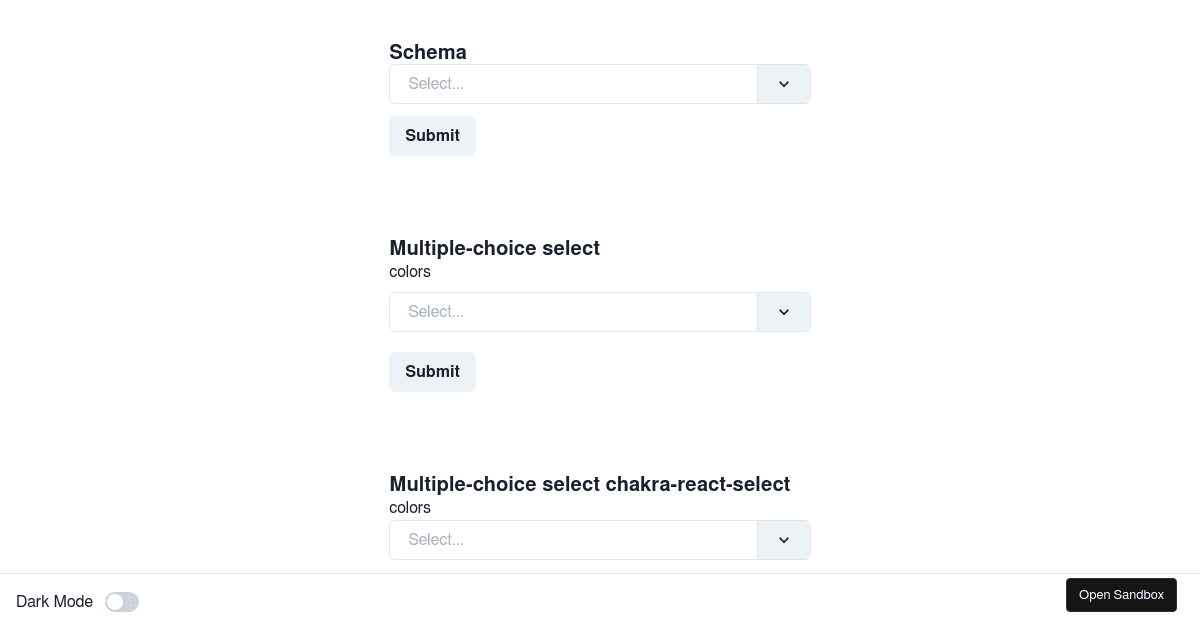Click the Multiple-choice select heading

pos(494,248)
